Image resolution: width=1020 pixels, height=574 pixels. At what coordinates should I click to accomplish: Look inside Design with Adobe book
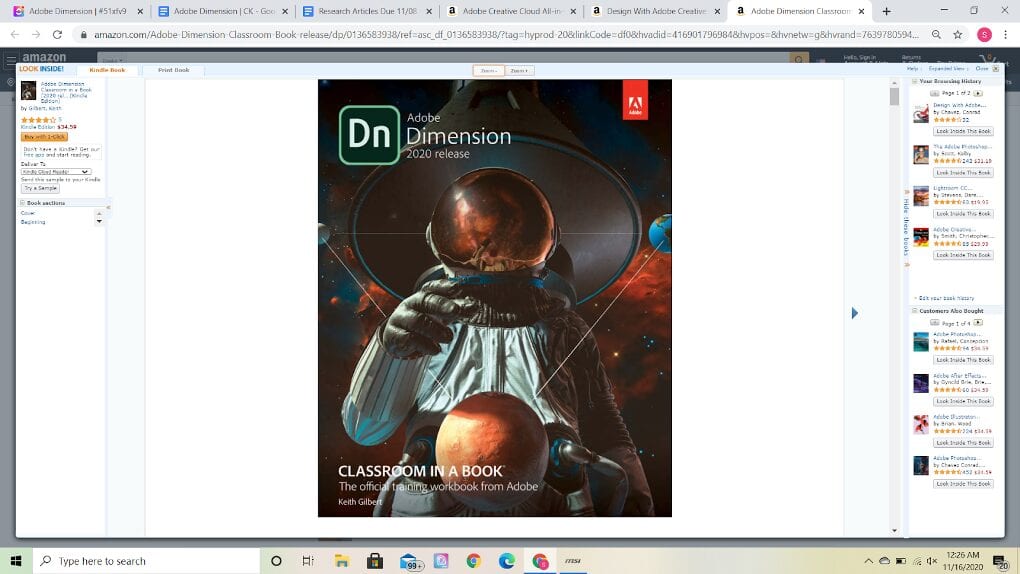(x=963, y=131)
